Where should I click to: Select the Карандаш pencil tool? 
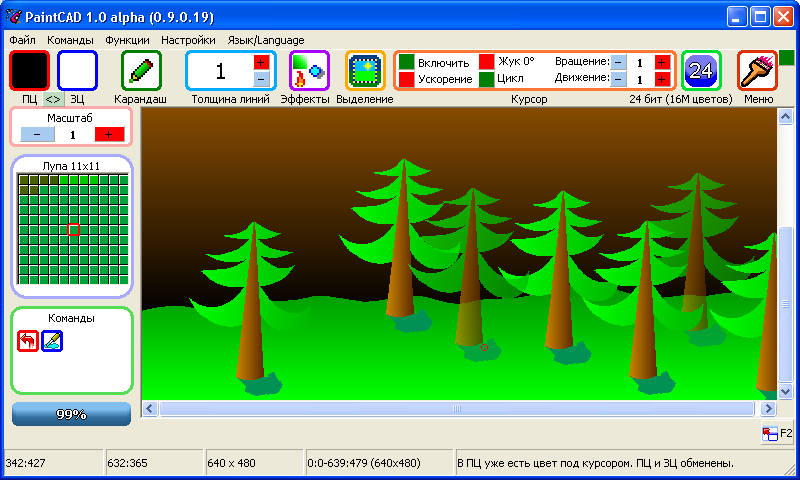point(141,70)
